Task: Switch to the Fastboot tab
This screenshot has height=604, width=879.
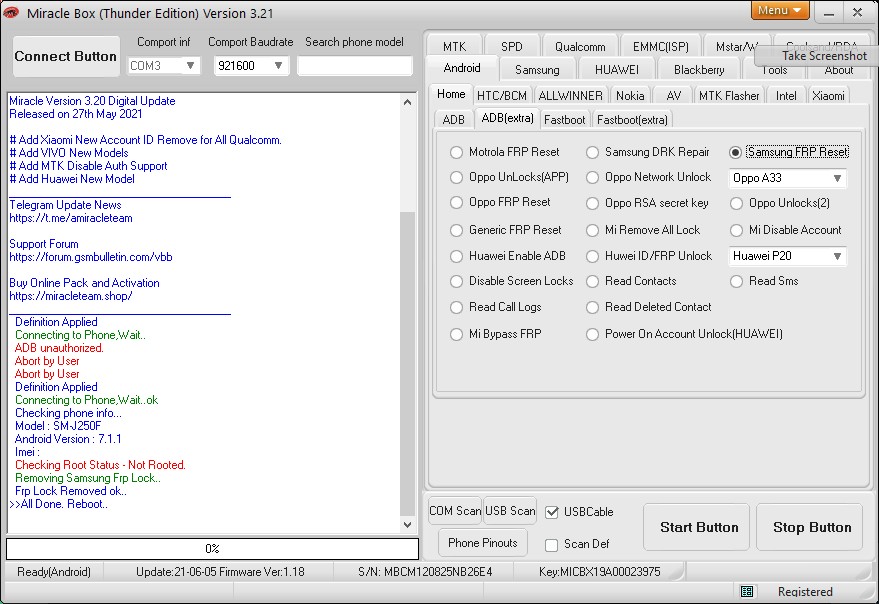Action: point(565,120)
